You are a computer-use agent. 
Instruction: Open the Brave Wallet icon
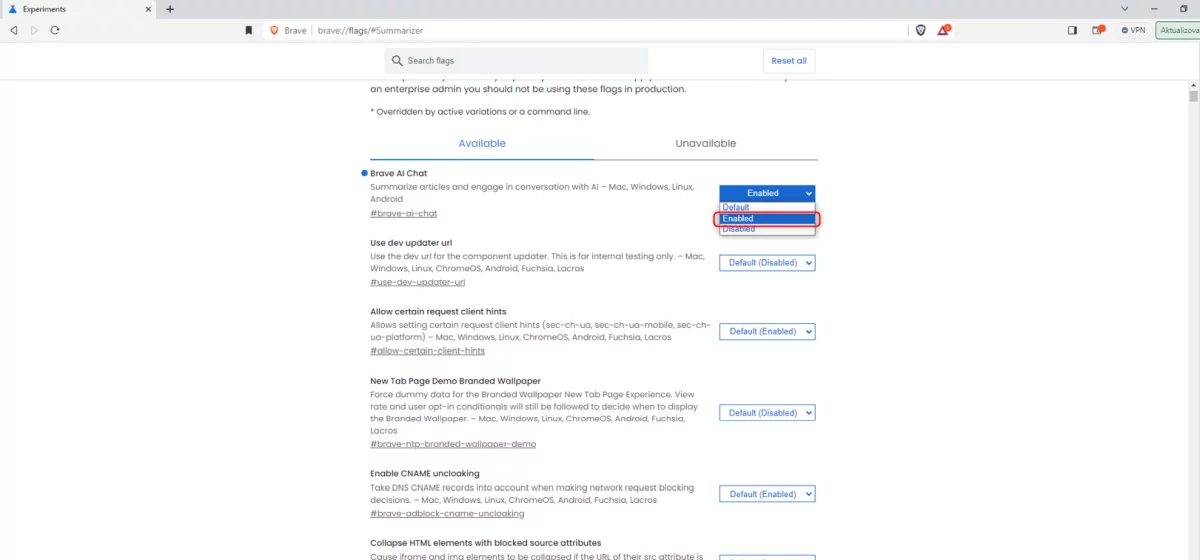(1097, 30)
